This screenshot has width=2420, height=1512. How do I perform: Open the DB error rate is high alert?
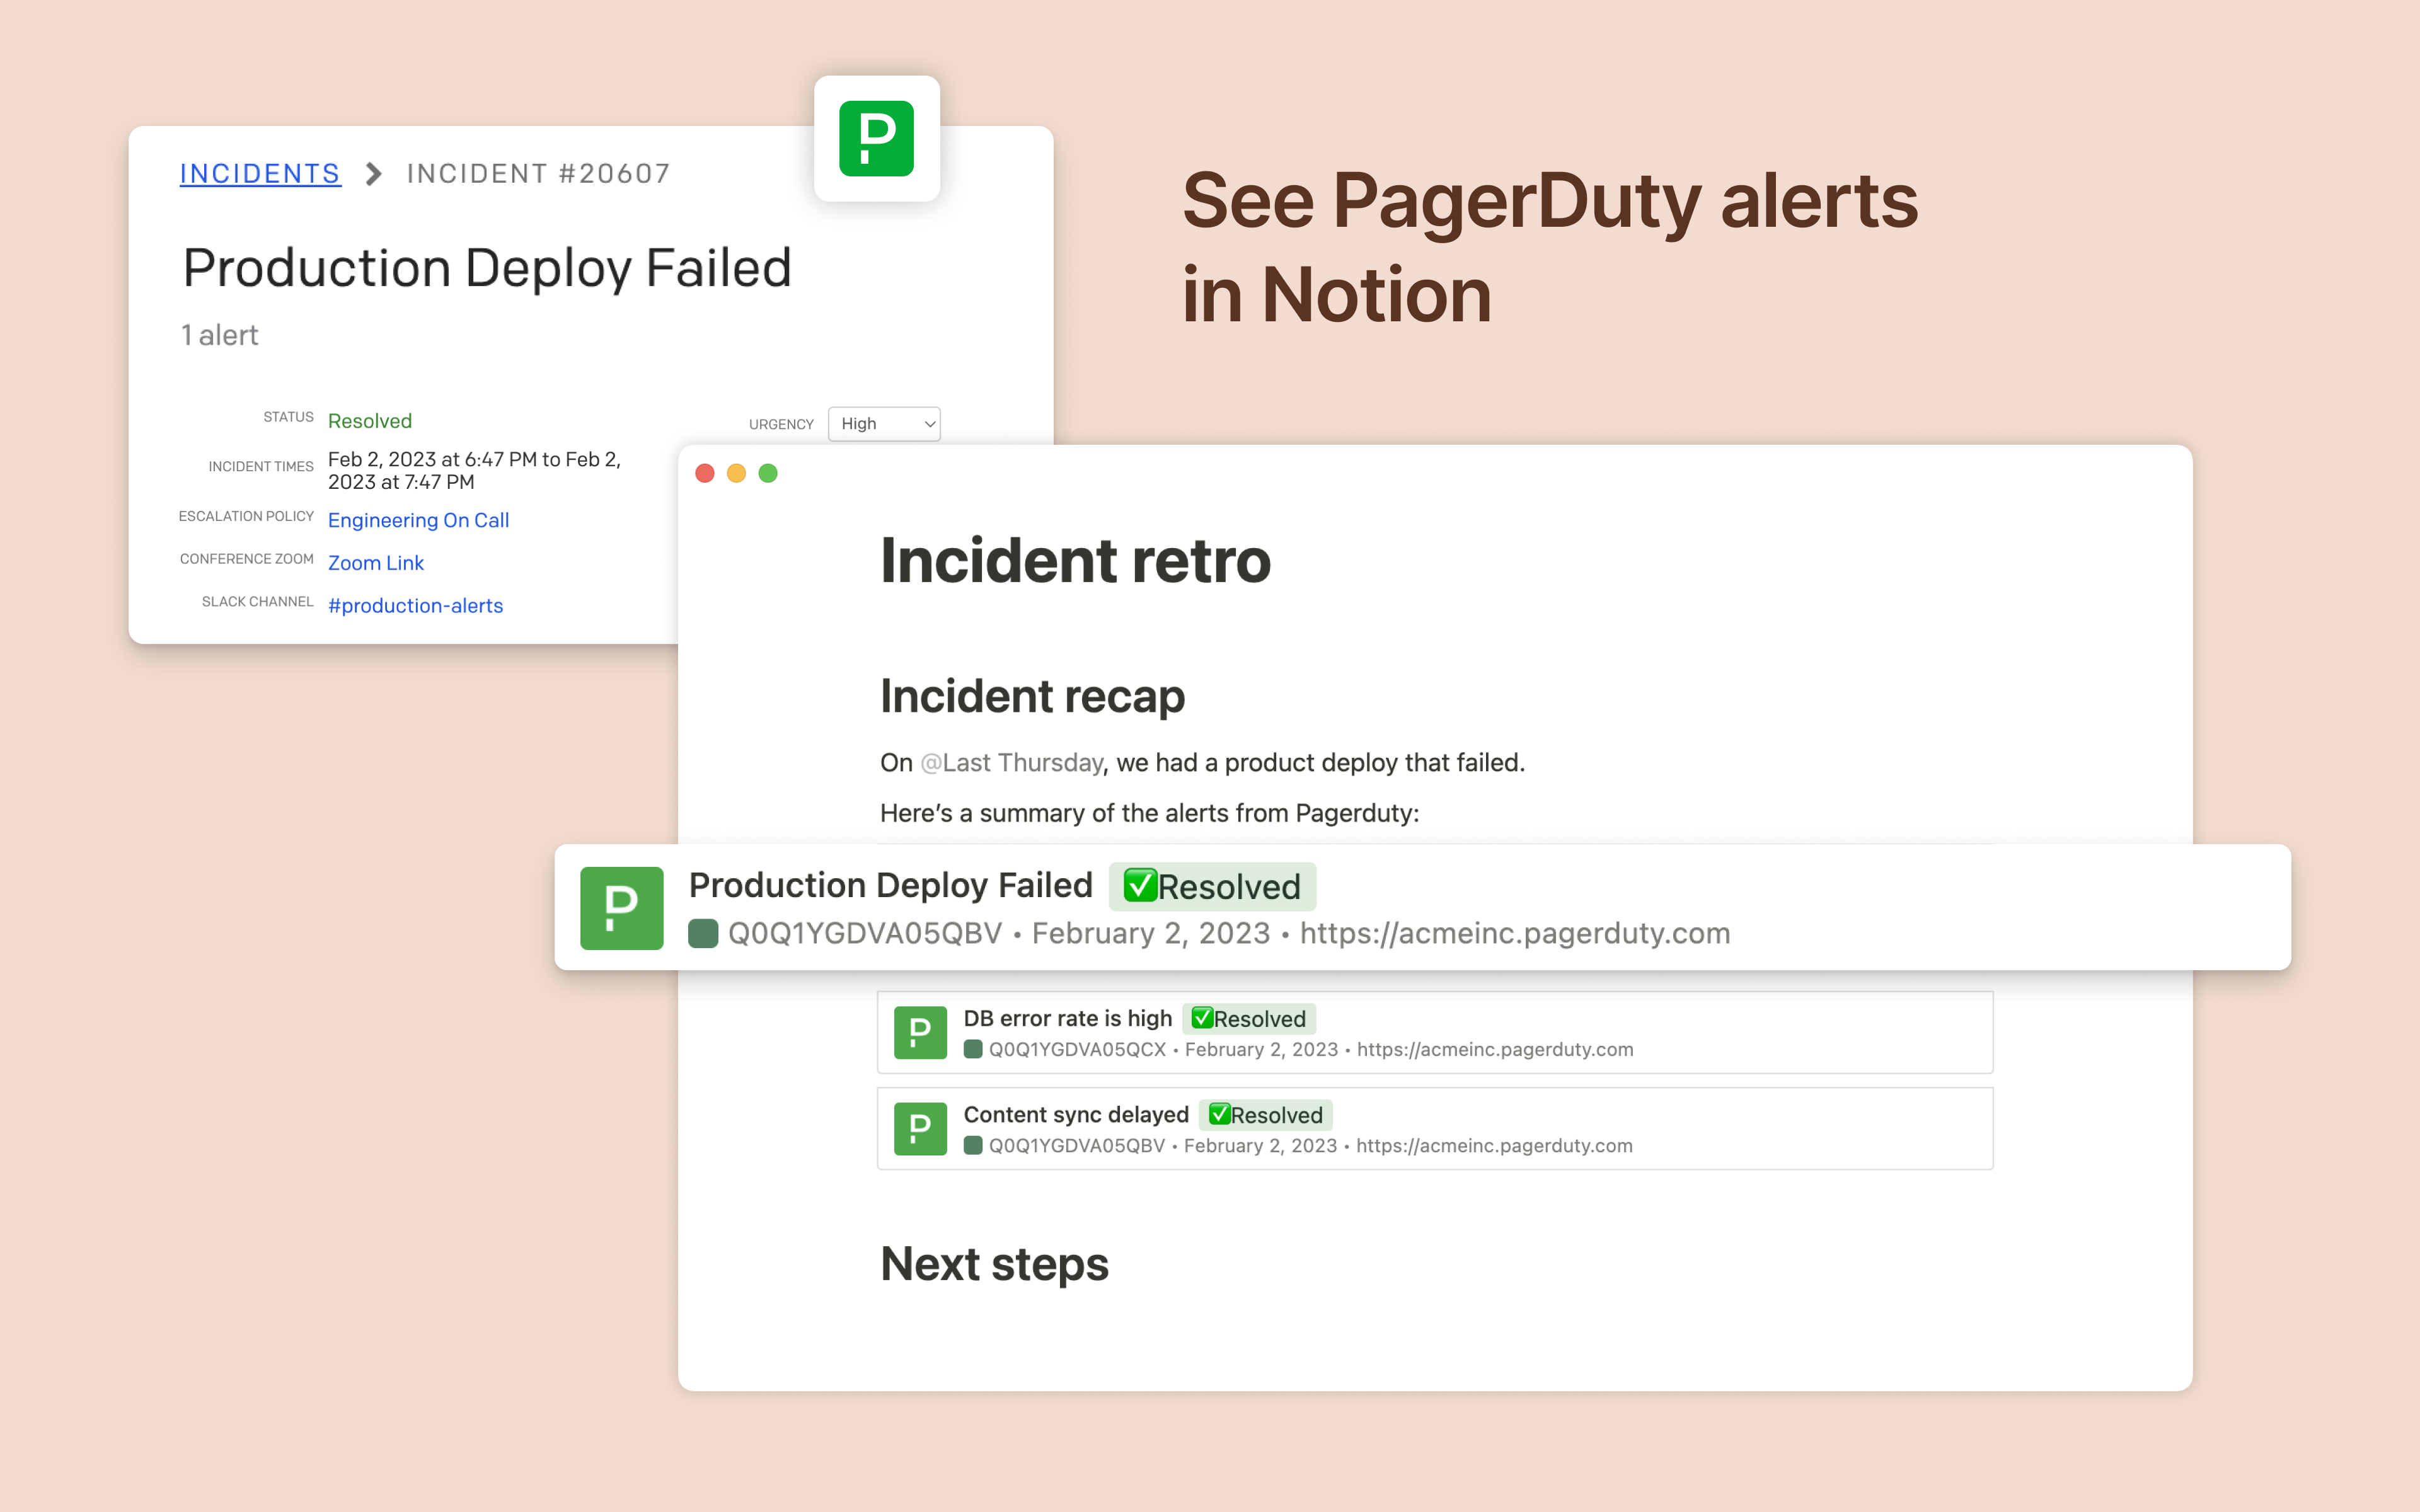point(1067,1018)
